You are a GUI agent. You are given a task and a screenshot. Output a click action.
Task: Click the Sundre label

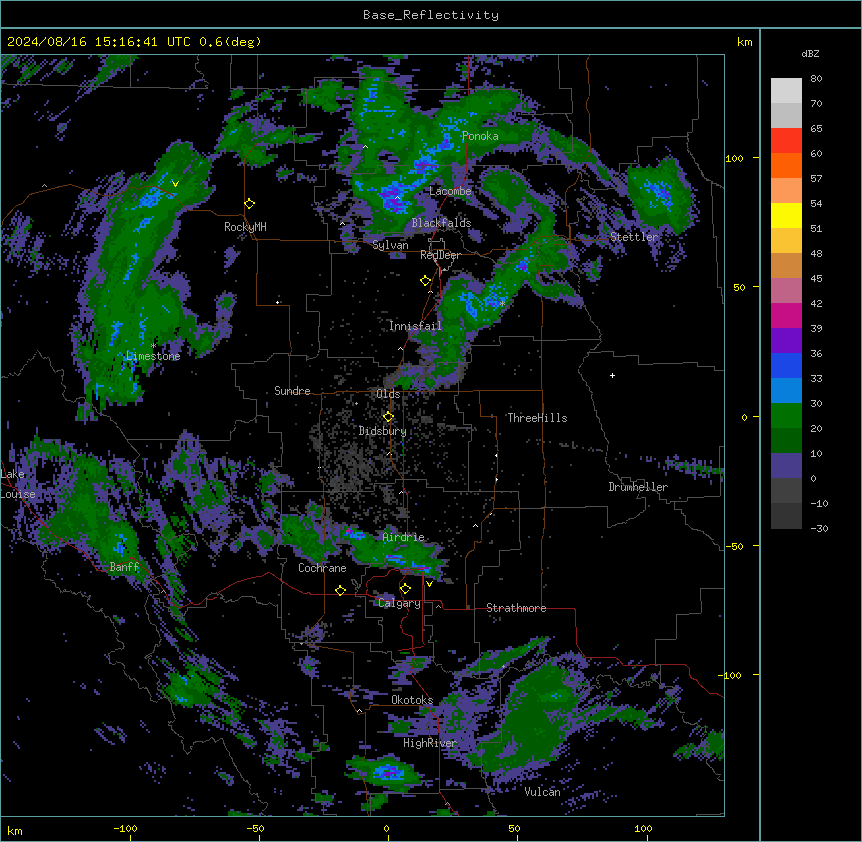coord(292,391)
